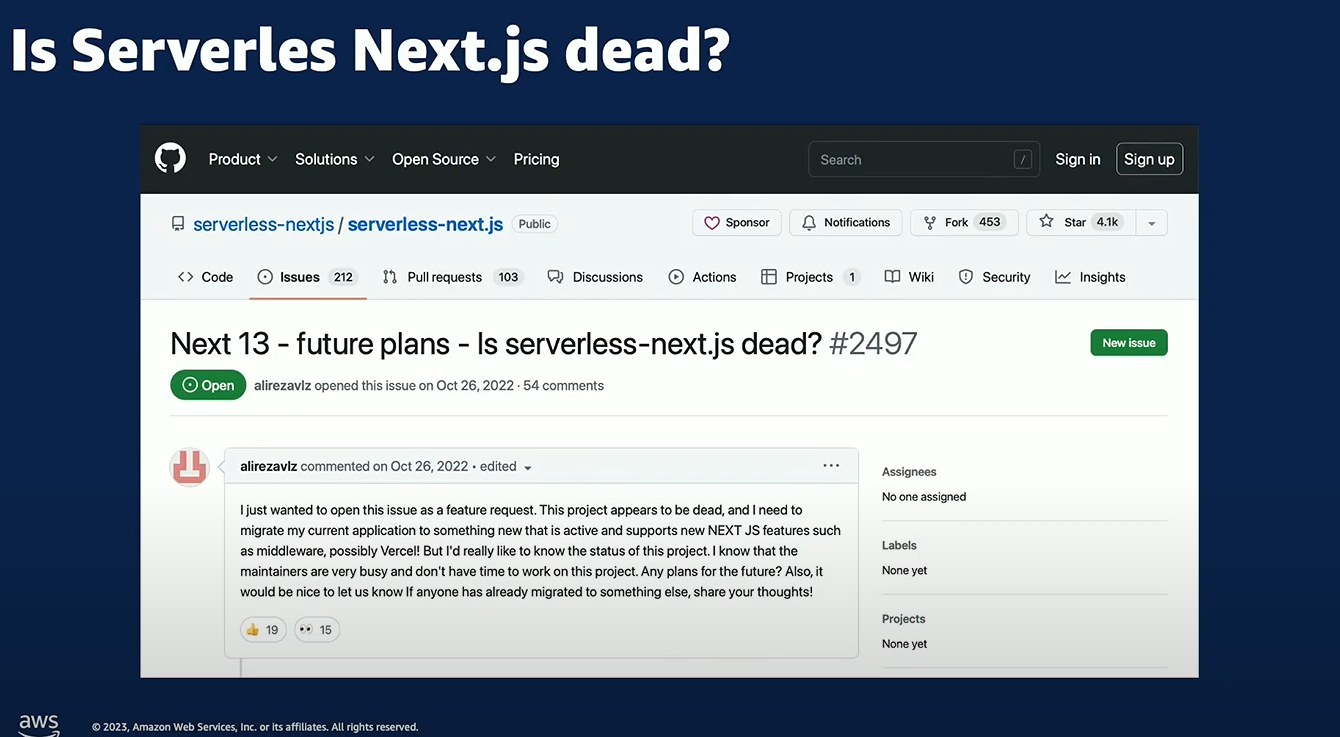The width and height of the screenshot is (1340, 737).
Task: Click the eyes reaction 15
Action: coord(317,629)
